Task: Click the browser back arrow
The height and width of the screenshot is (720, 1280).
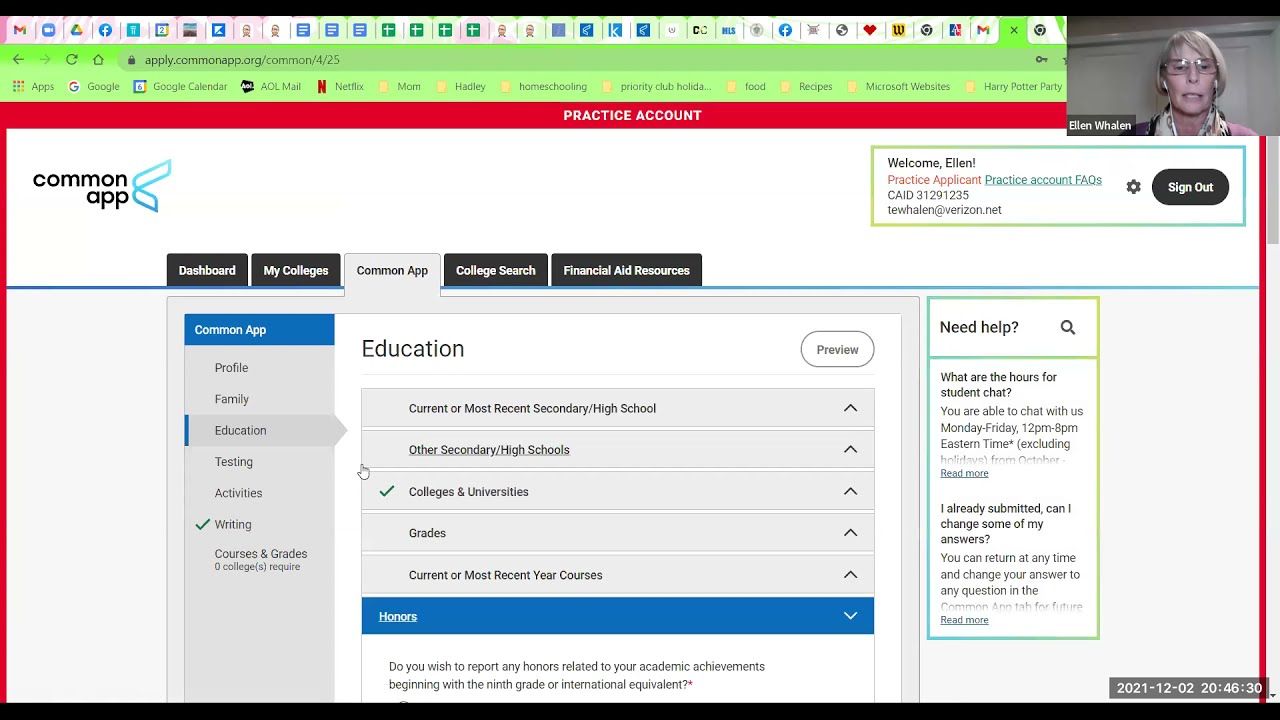Action: (18, 60)
